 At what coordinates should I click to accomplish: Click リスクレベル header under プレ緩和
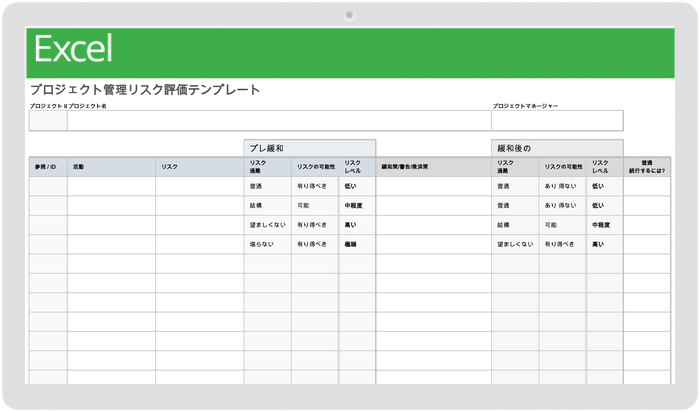coord(357,167)
